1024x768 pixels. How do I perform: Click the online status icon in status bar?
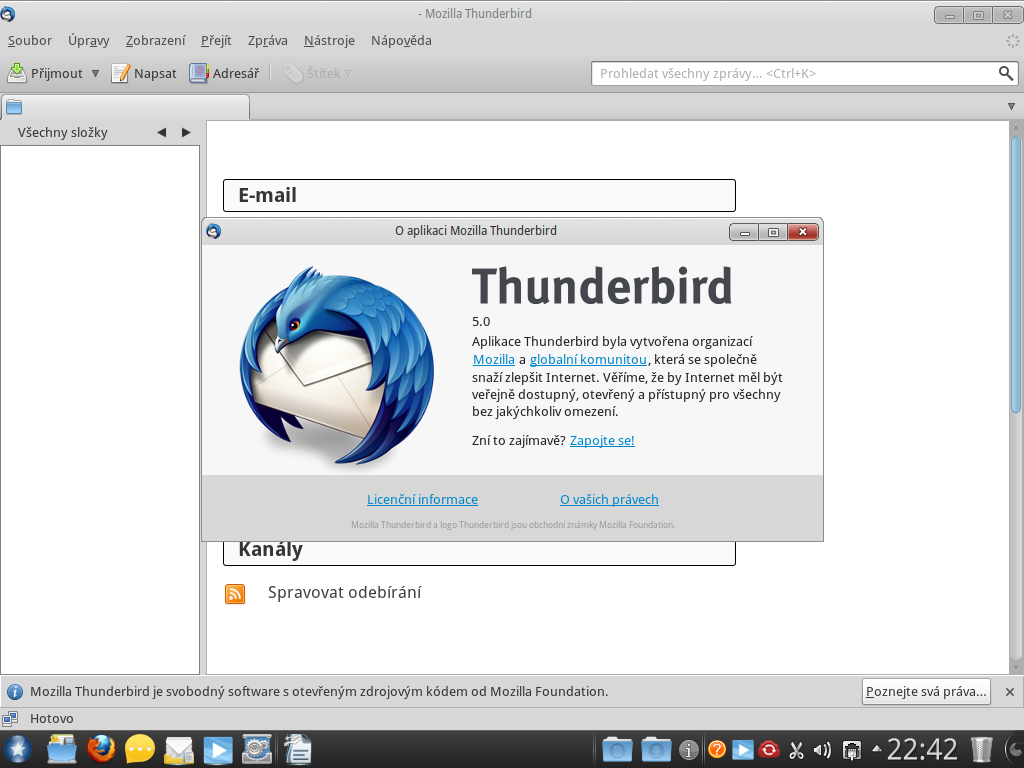[10, 718]
